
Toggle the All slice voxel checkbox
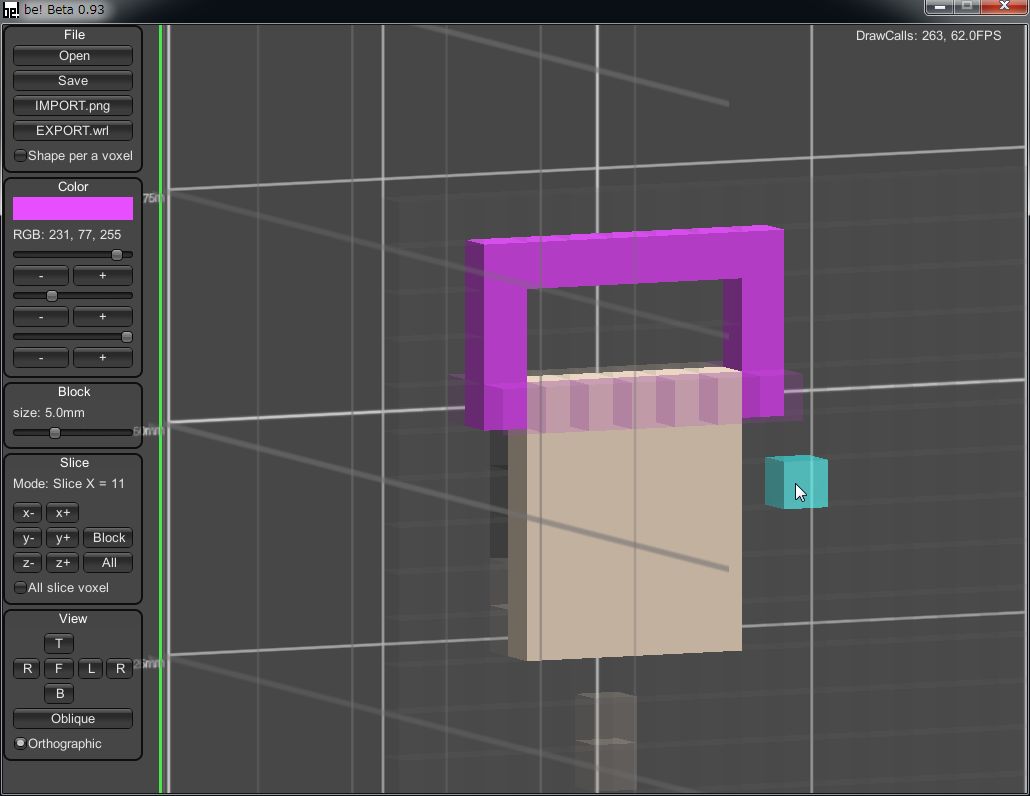[x=21, y=588]
